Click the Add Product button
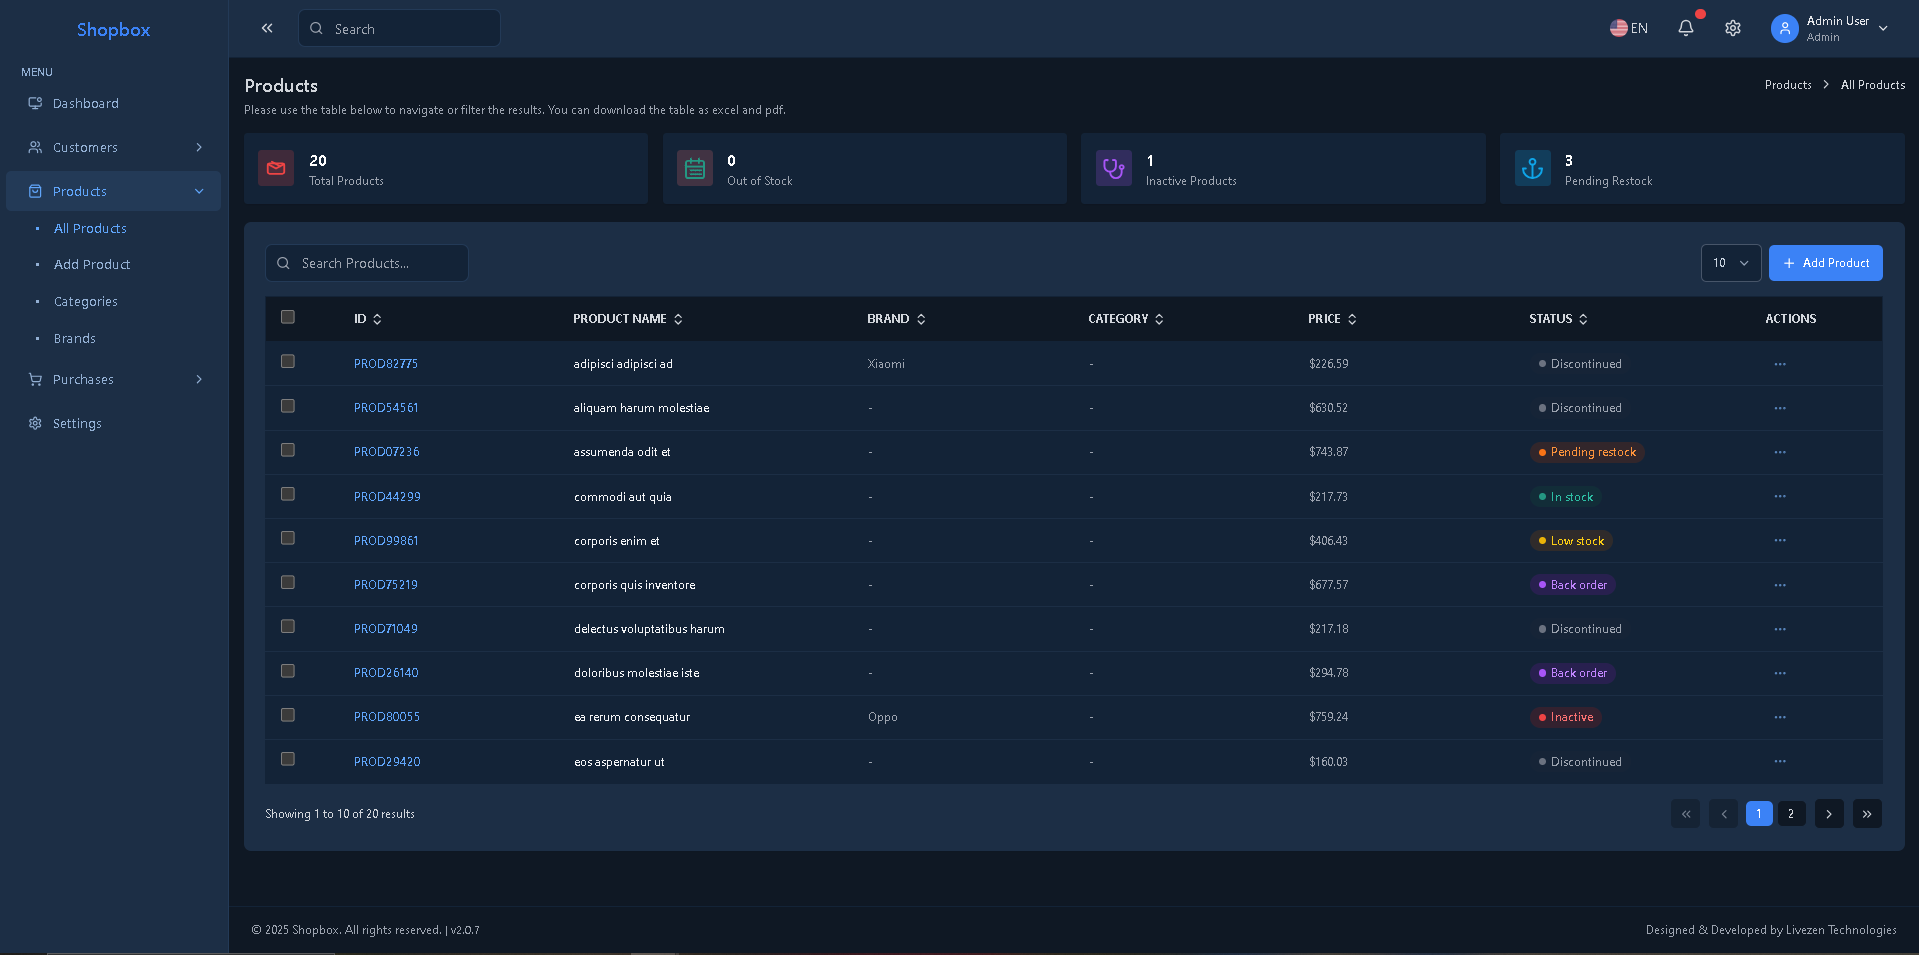 [x=1825, y=263]
